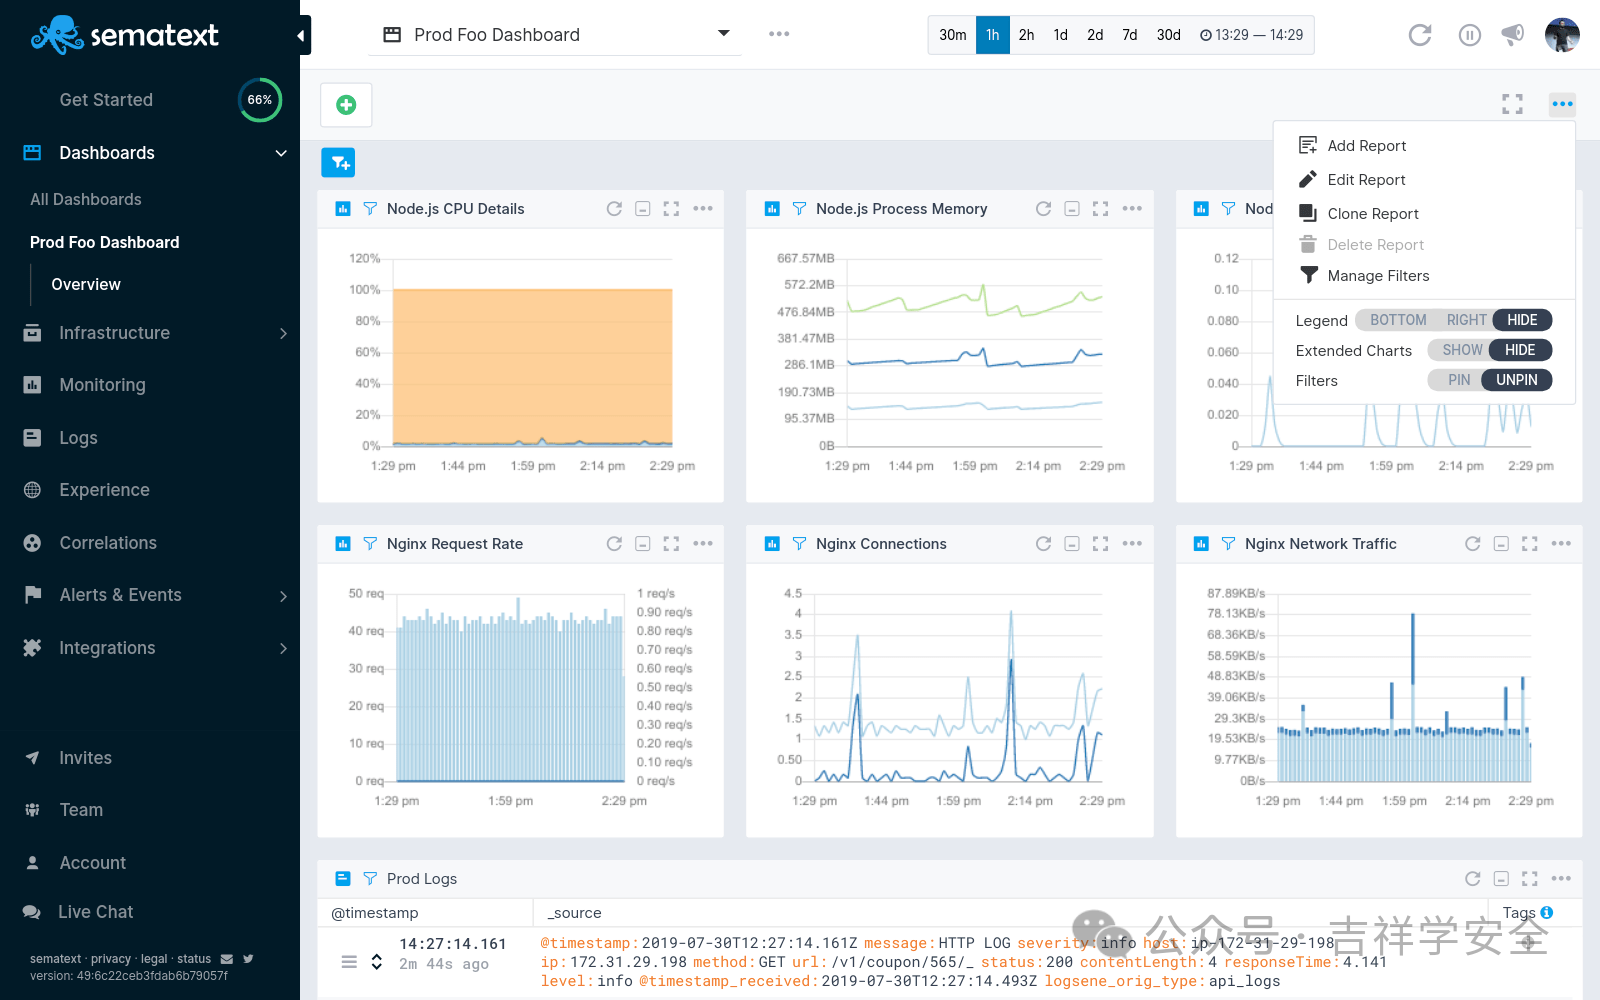Open custom time range 13:29 — 14:29
This screenshot has height=1000, width=1600.
1251,35
